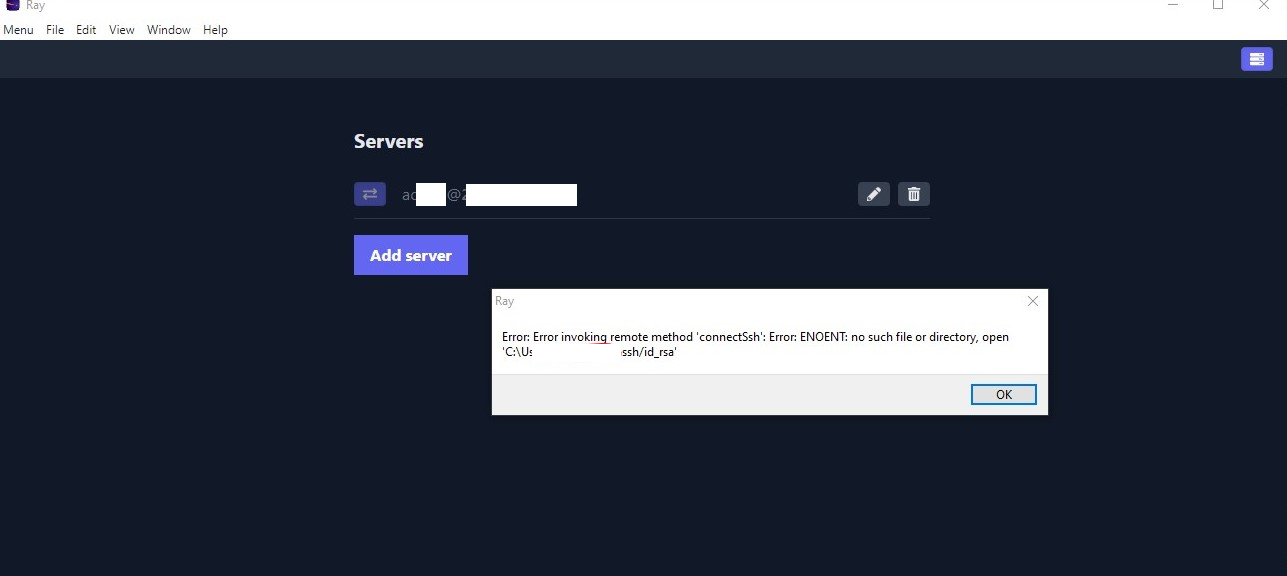
Task: Click the Servers heading
Action: pyautogui.click(x=388, y=141)
